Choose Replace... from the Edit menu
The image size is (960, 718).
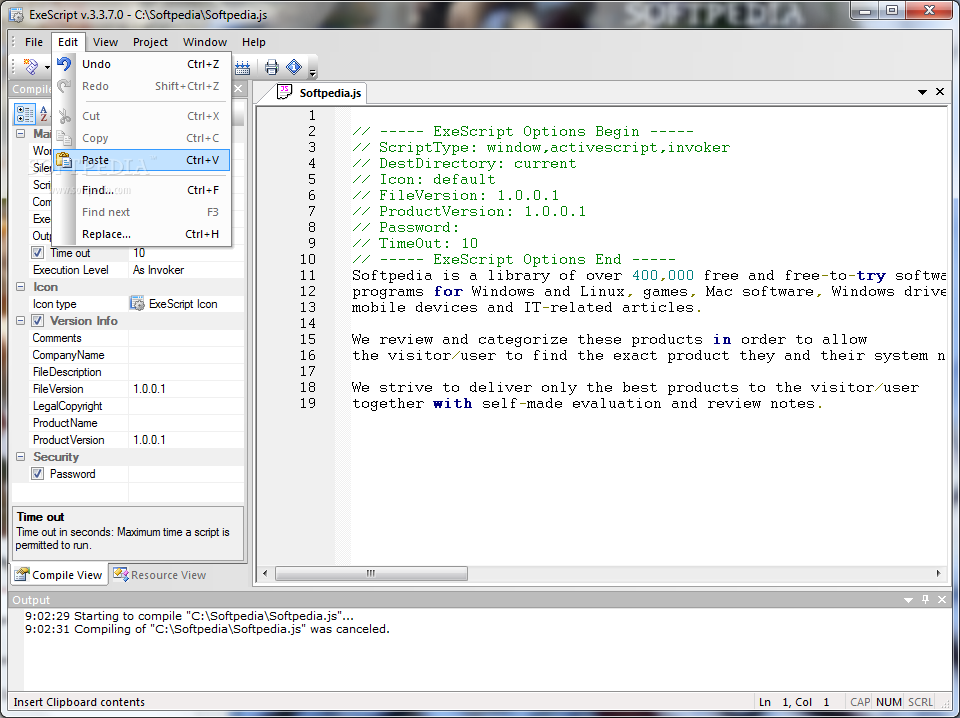(141, 234)
